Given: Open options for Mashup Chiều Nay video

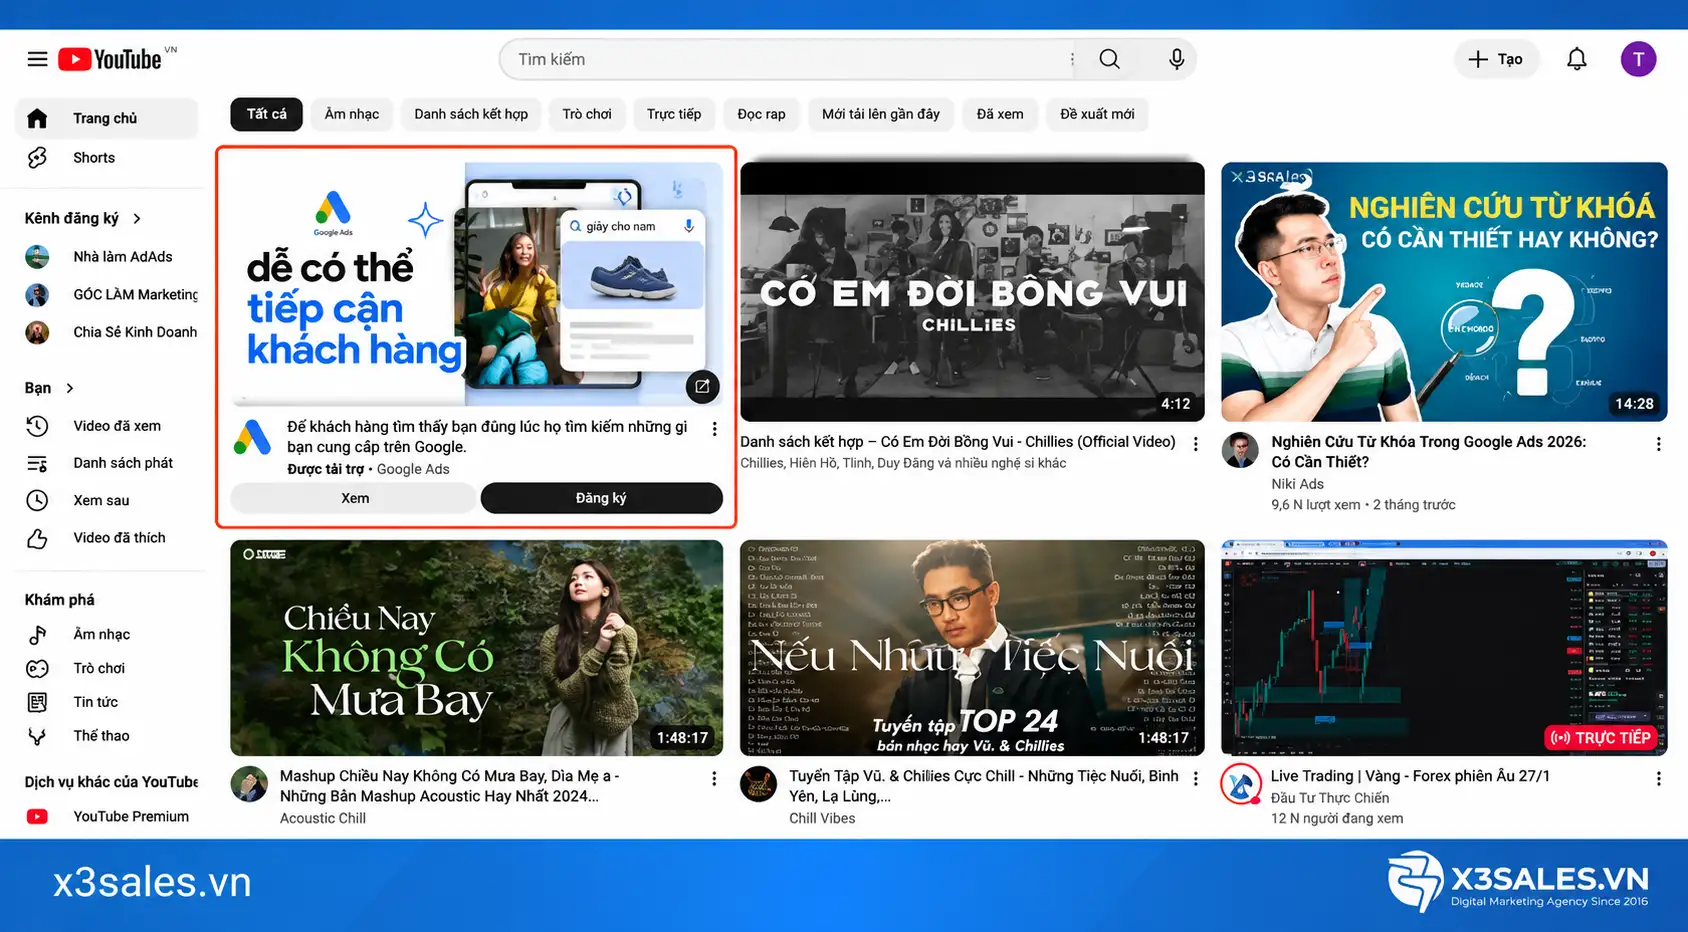Looking at the screenshot, I should point(714,778).
